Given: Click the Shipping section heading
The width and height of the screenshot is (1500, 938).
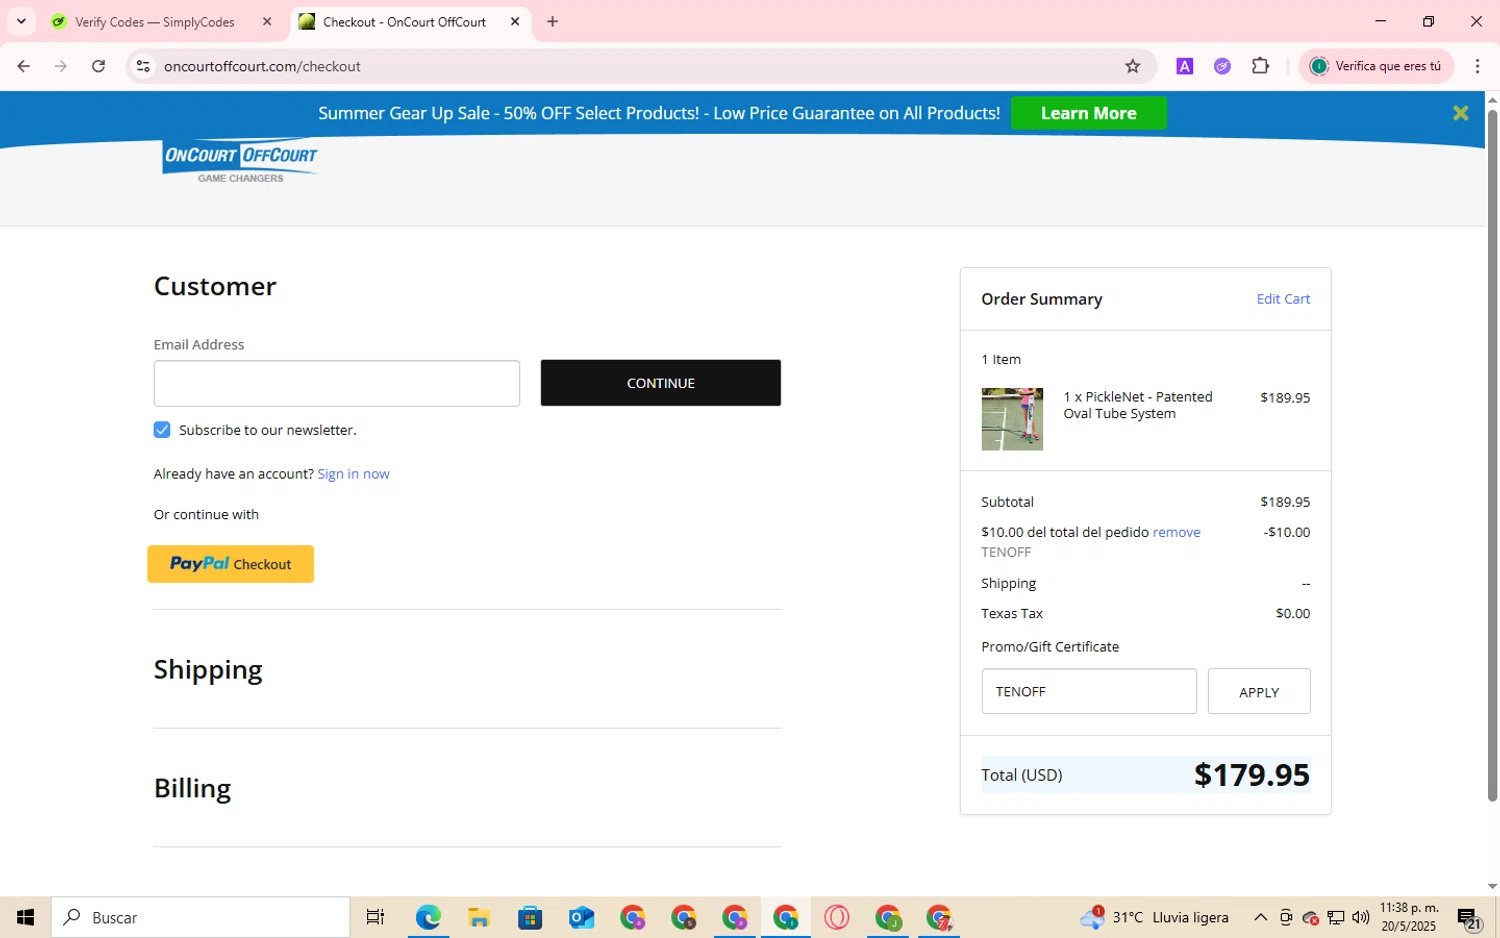Looking at the screenshot, I should click(x=208, y=669).
